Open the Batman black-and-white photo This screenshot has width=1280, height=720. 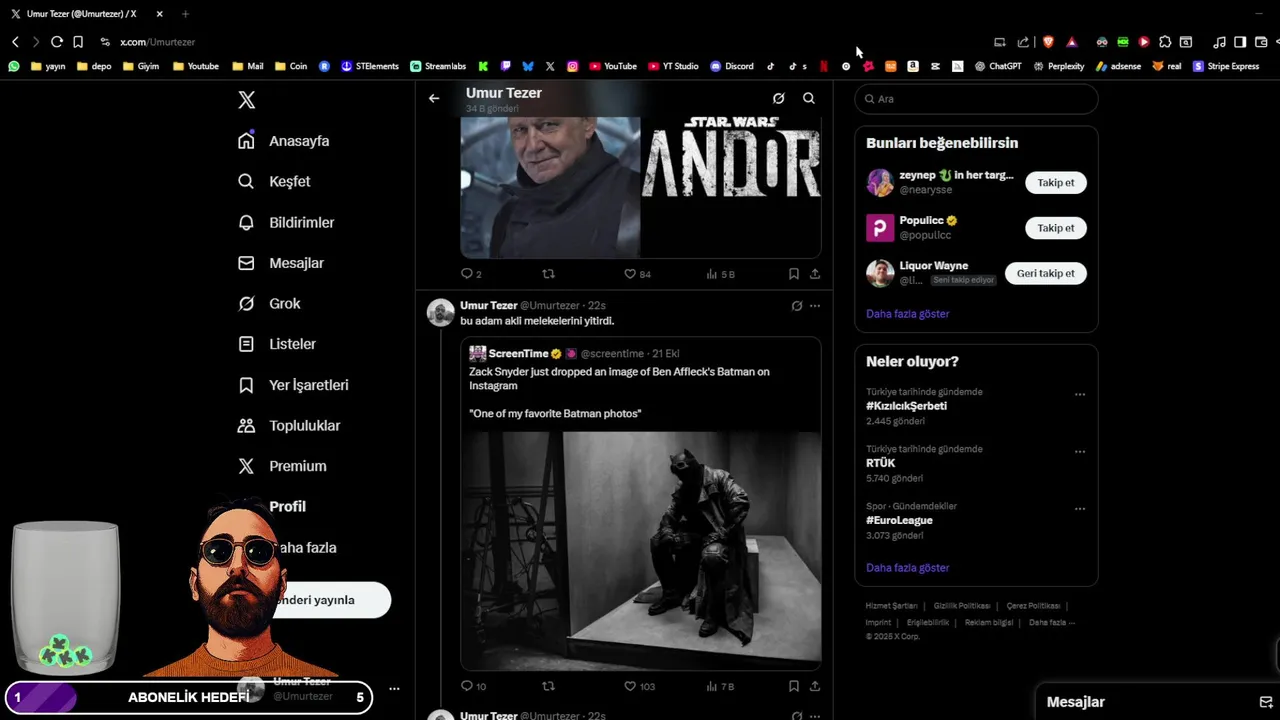(x=641, y=549)
